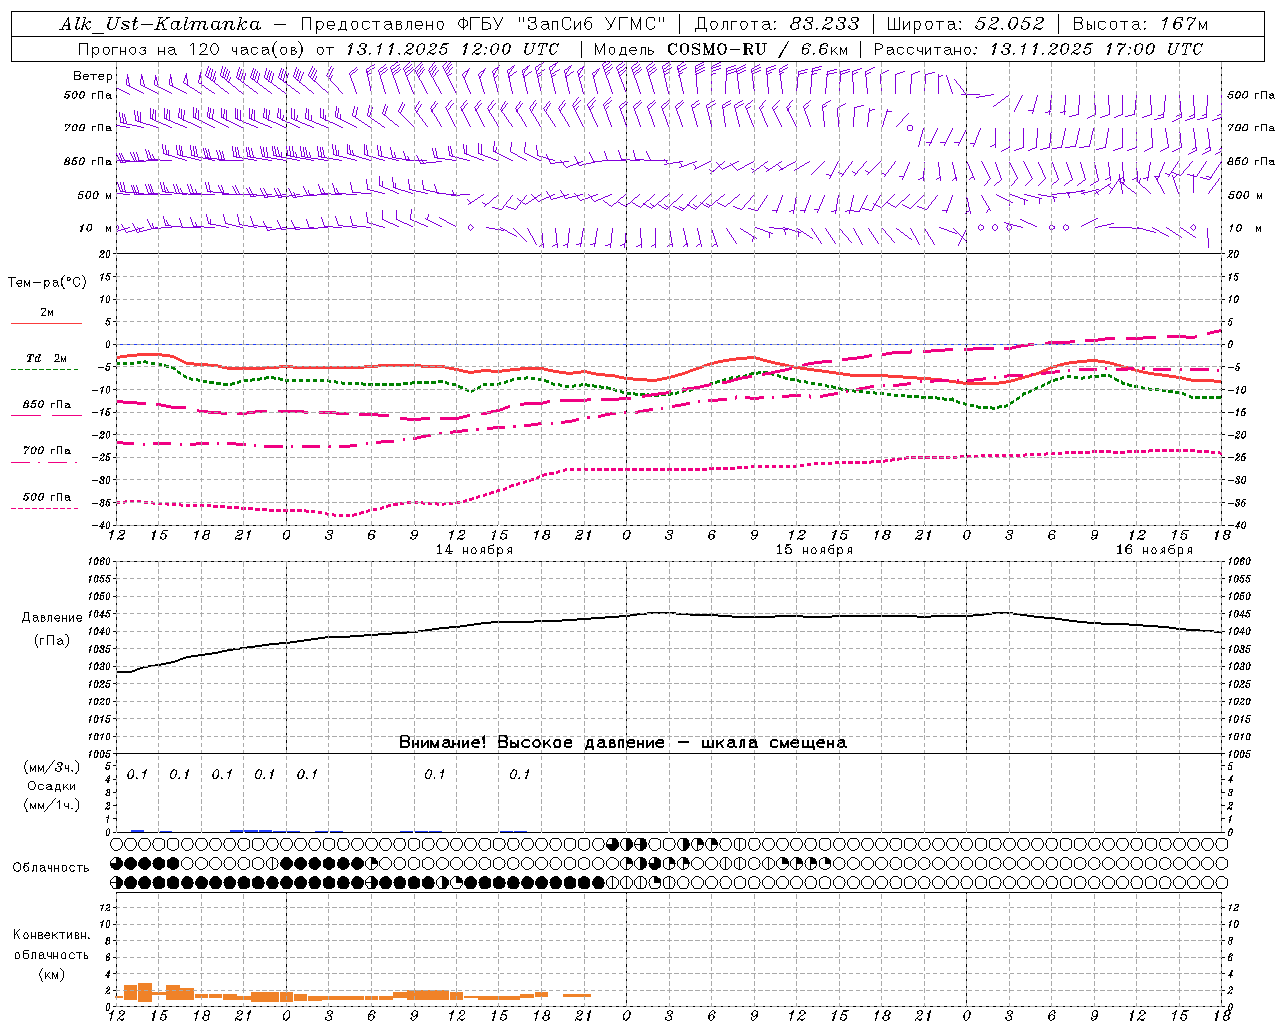Click the 1005 value on right pressure axis

[x=1238, y=754]
